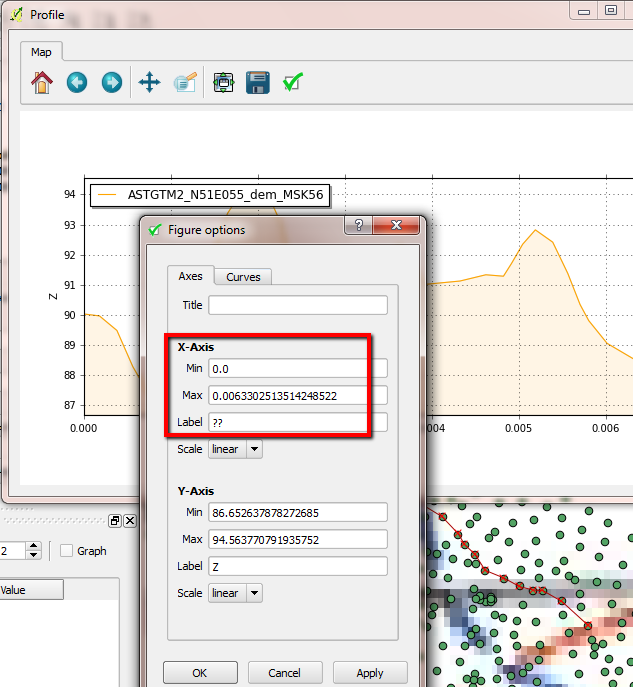Go forward to next view arrow
633x687 pixels.
coord(112,82)
